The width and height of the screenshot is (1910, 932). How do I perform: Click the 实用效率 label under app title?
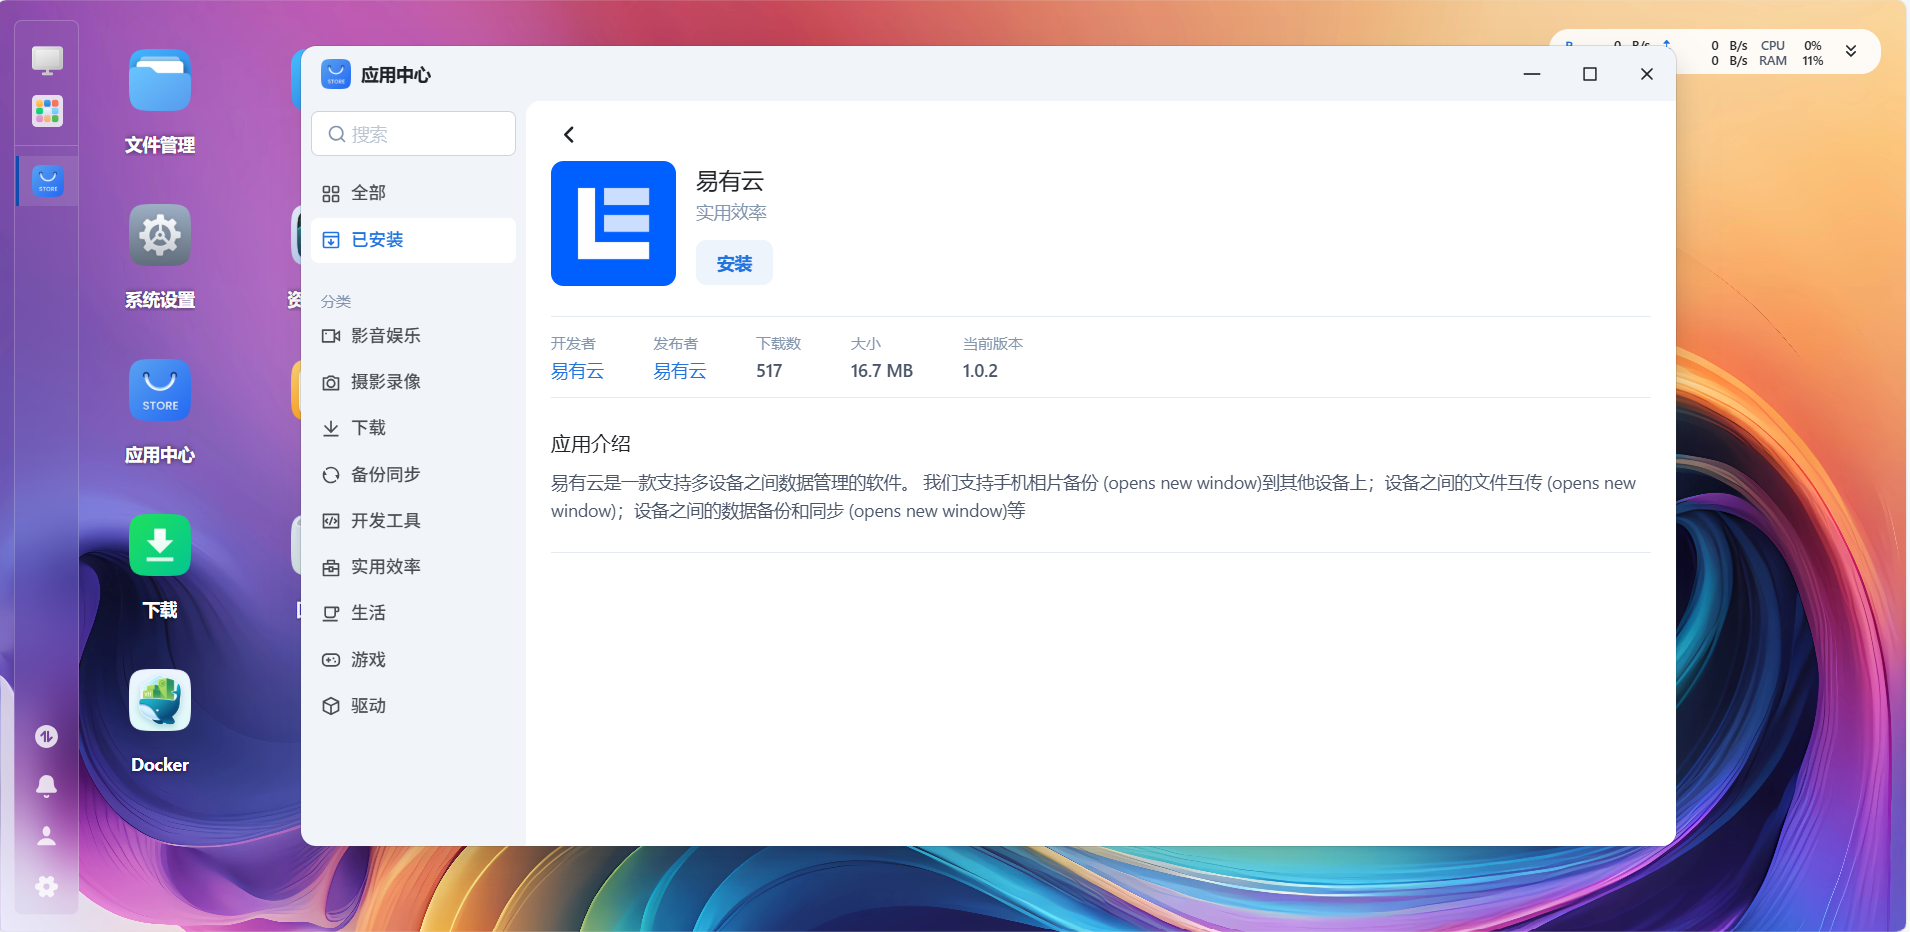click(x=731, y=213)
